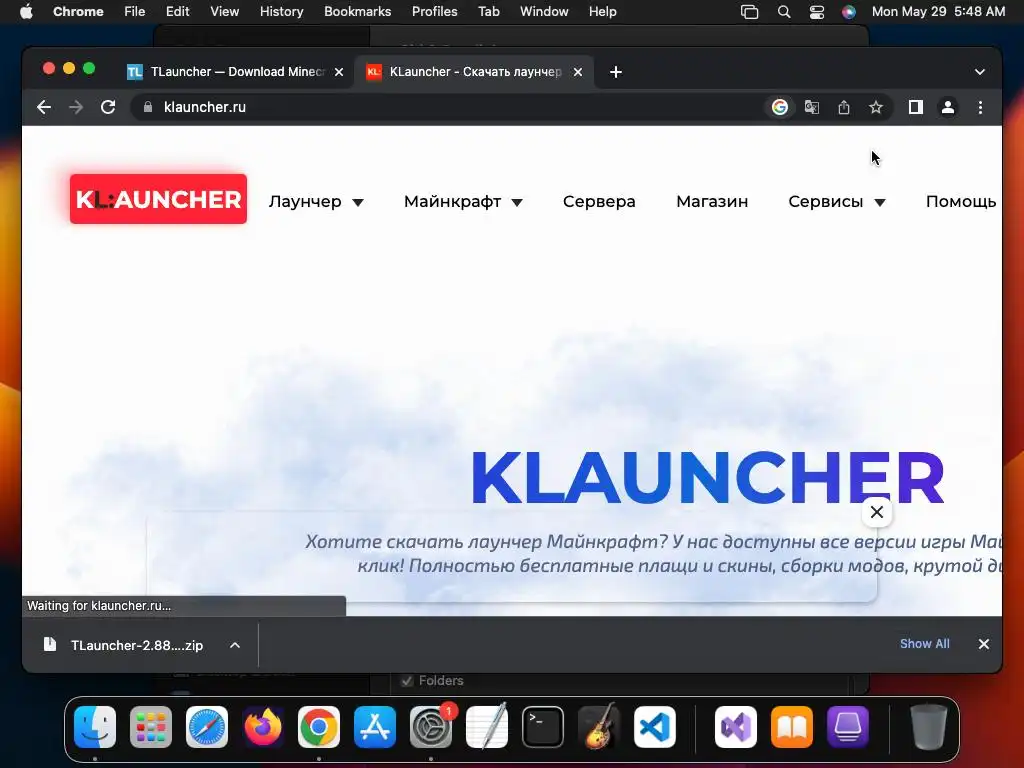Open Visual Studio from the Dock
This screenshot has height=768, width=1024.
coord(736,727)
